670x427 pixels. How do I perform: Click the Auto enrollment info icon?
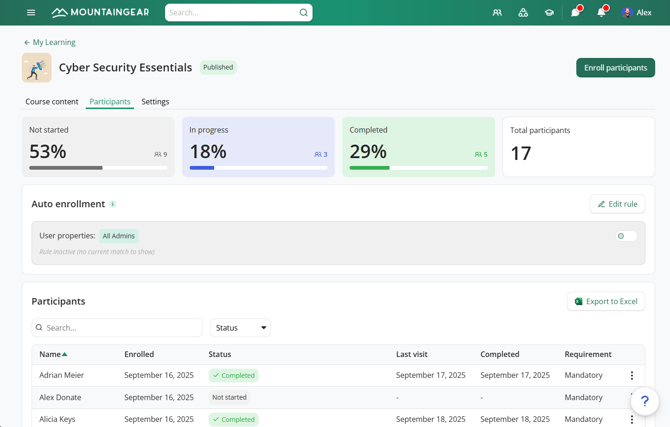pyautogui.click(x=113, y=204)
